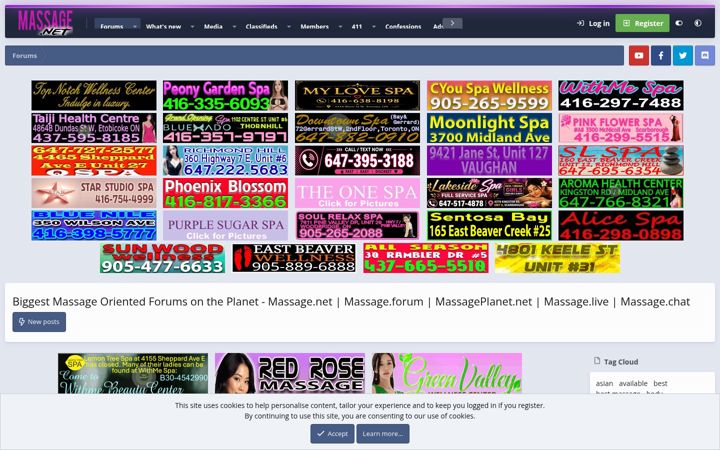Image resolution: width=720 pixels, height=450 pixels.
Task: Open the Discord social link
Action: [705, 56]
